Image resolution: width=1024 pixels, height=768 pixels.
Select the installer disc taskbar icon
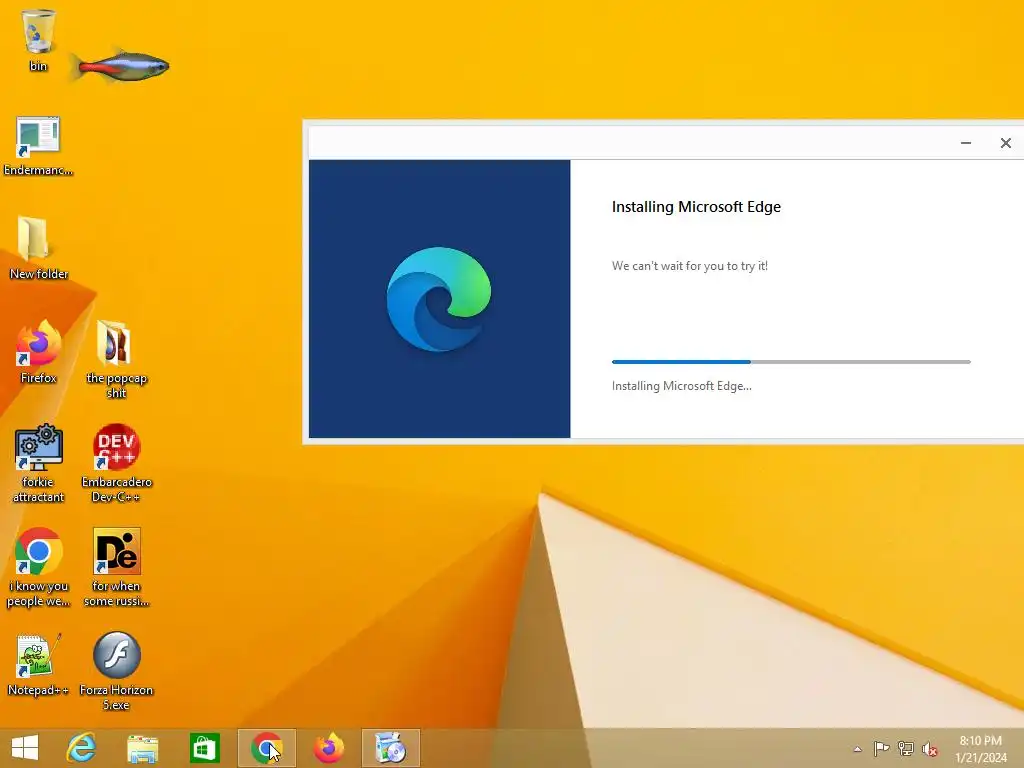pyautogui.click(x=391, y=748)
